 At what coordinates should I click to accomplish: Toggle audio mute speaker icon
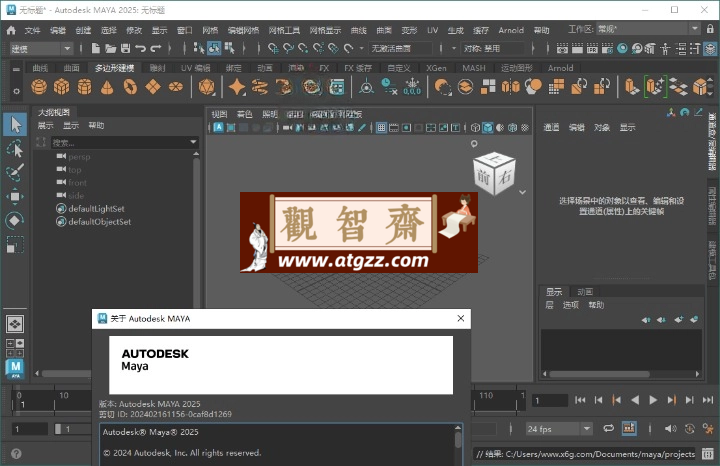coord(670,428)
